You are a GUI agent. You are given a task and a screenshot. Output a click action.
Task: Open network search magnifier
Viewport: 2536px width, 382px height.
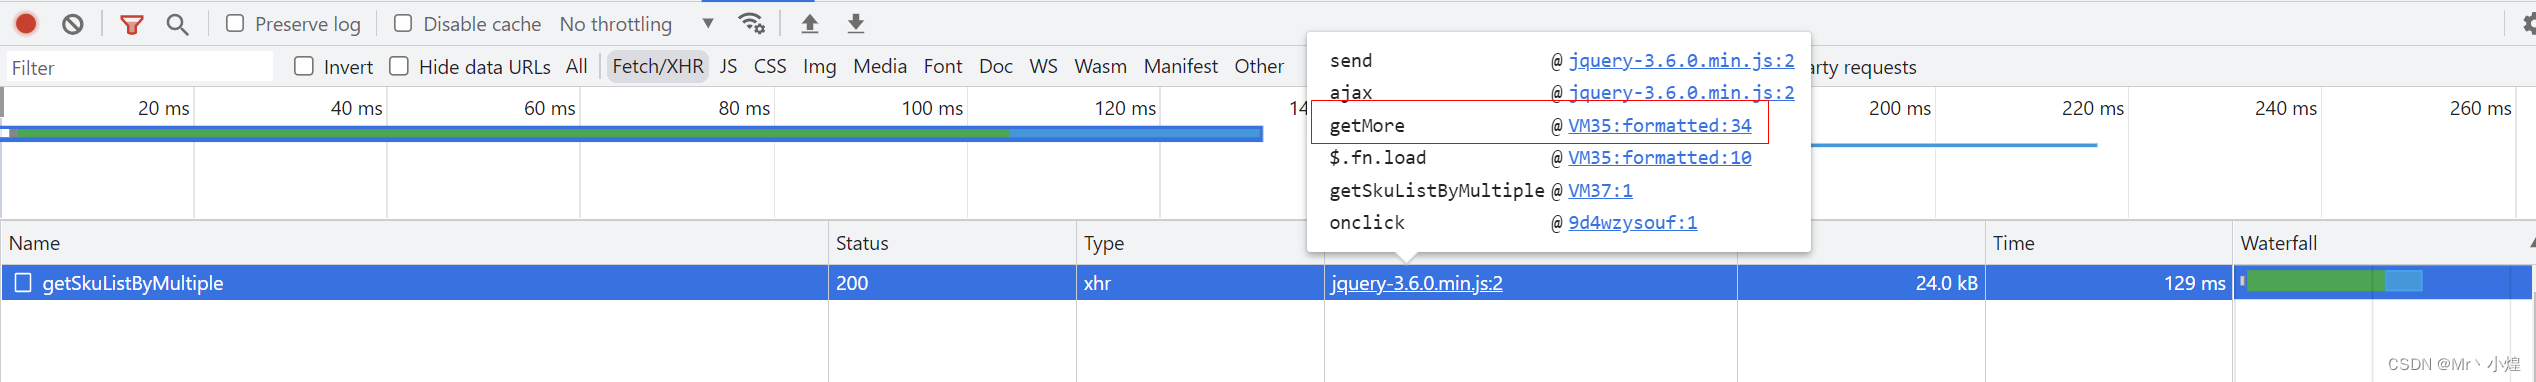(x=177, y=24)
